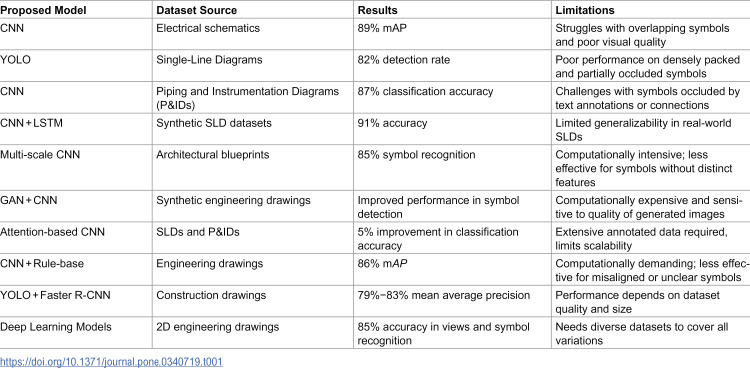750x369 pixels.
Task: Select the Construction drawings dataset cell
Action: (253, 302)
